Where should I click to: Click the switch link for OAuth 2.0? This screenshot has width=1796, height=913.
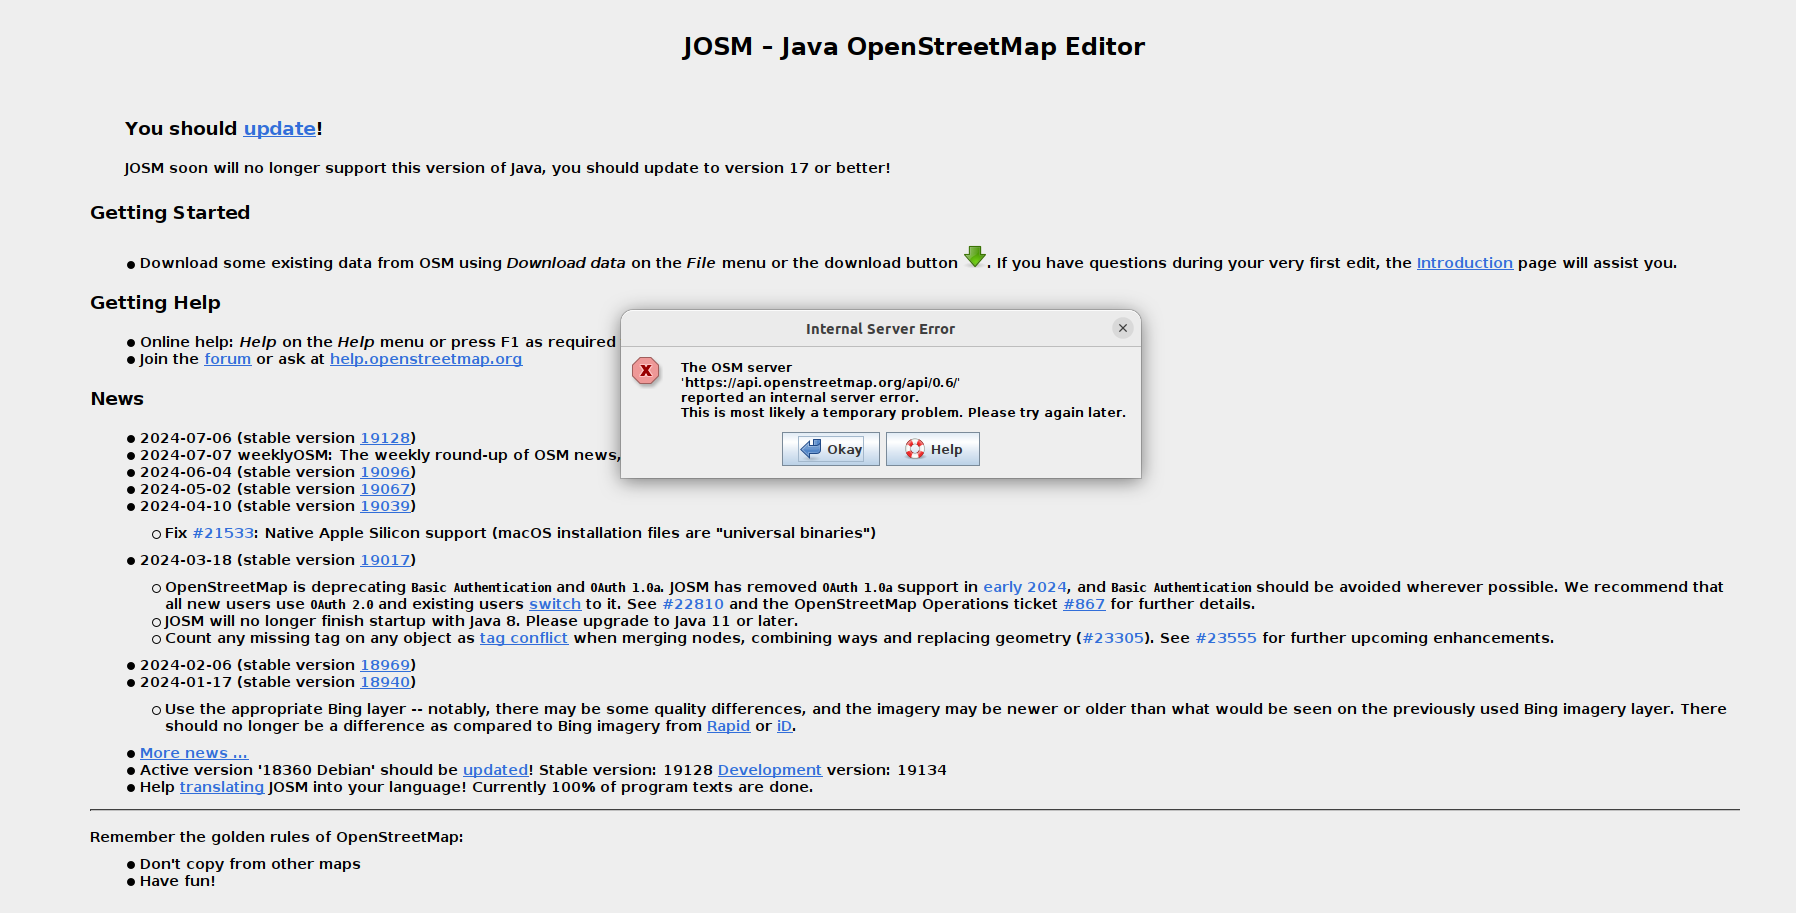tap(555, 604)
